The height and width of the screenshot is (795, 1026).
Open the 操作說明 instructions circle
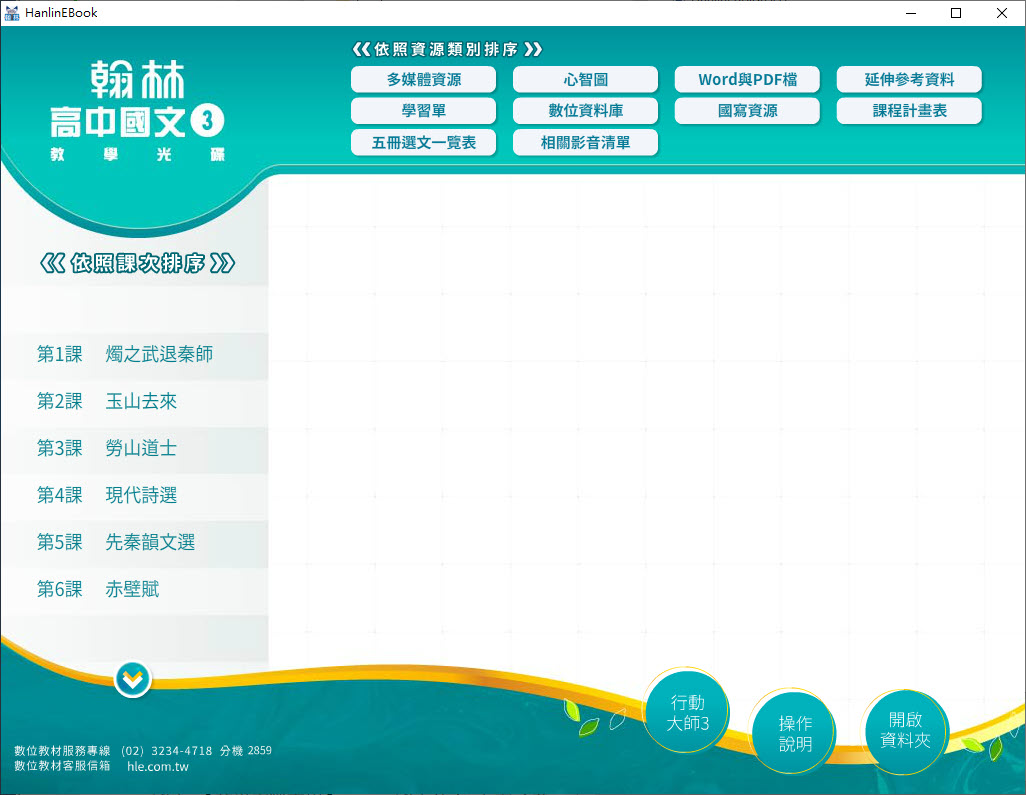[x=795, y=733]
